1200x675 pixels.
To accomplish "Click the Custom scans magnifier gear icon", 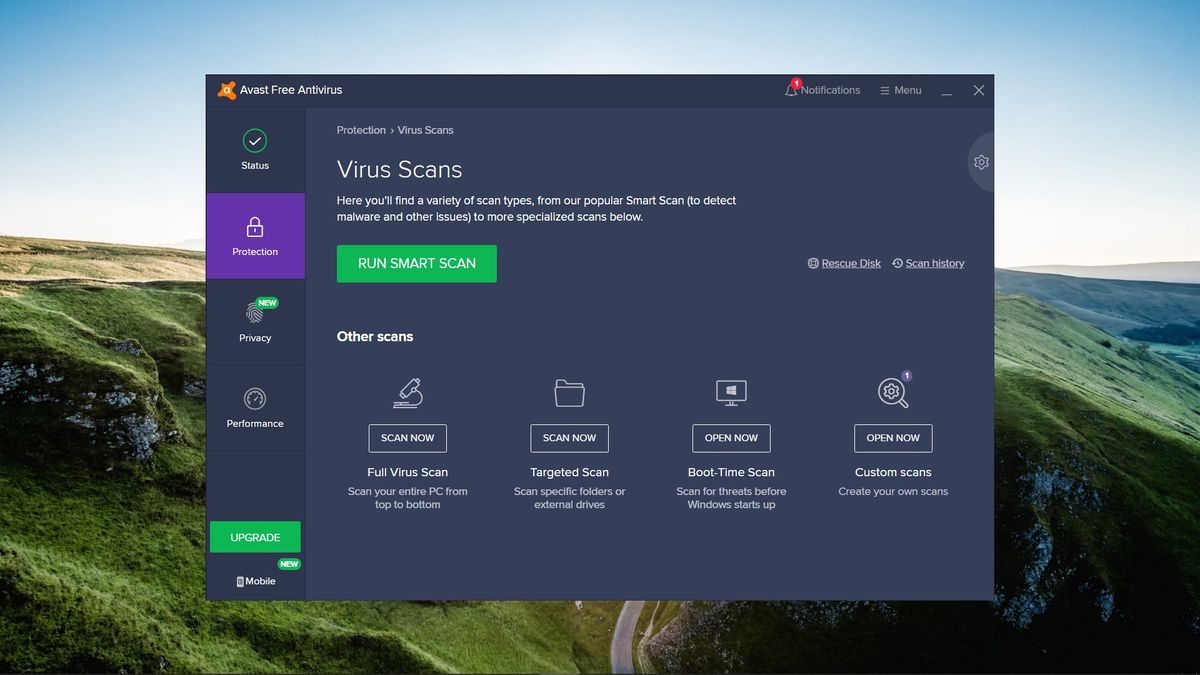I will coord(893,393).
